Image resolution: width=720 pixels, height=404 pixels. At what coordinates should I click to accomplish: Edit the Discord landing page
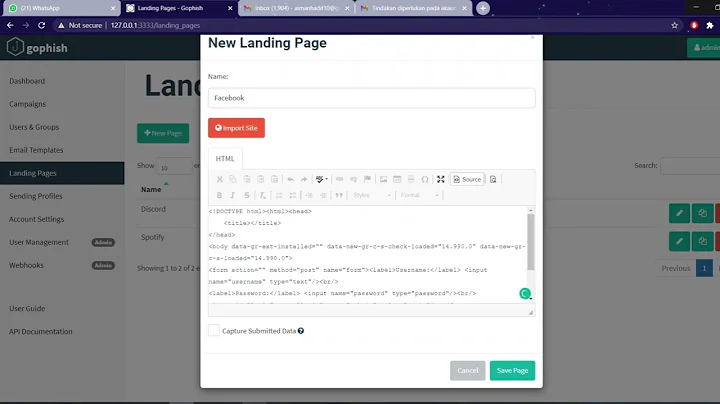pyautogui.click(x=679, y=213)
